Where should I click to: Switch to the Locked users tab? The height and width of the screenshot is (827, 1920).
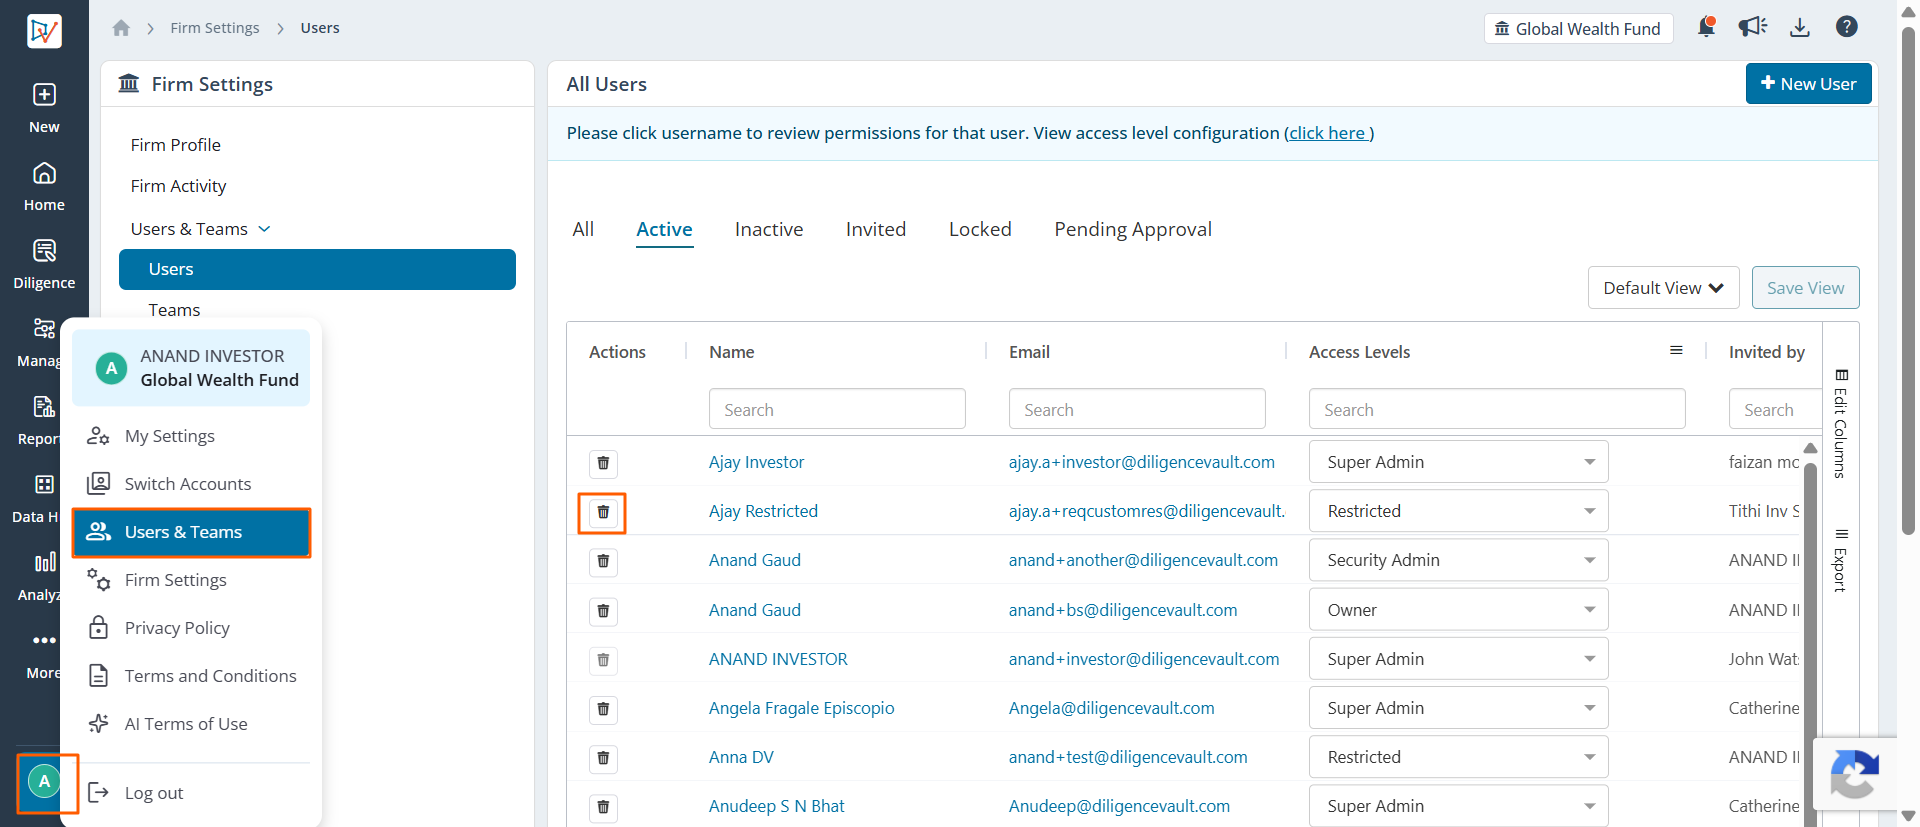(x=980, y=229)
